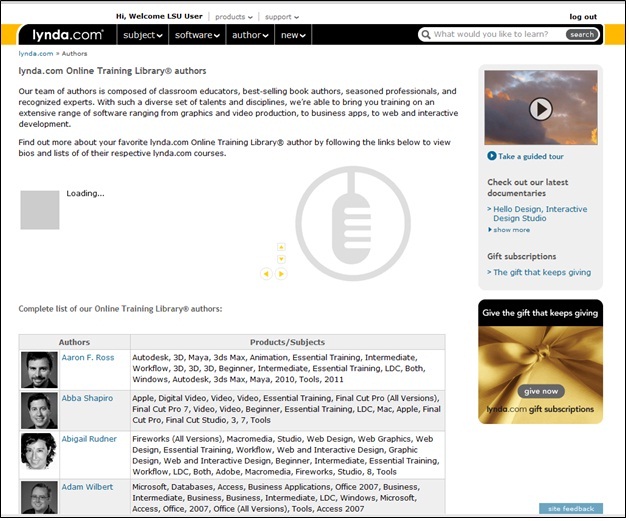Click the Products/Subjects column header

287,342
